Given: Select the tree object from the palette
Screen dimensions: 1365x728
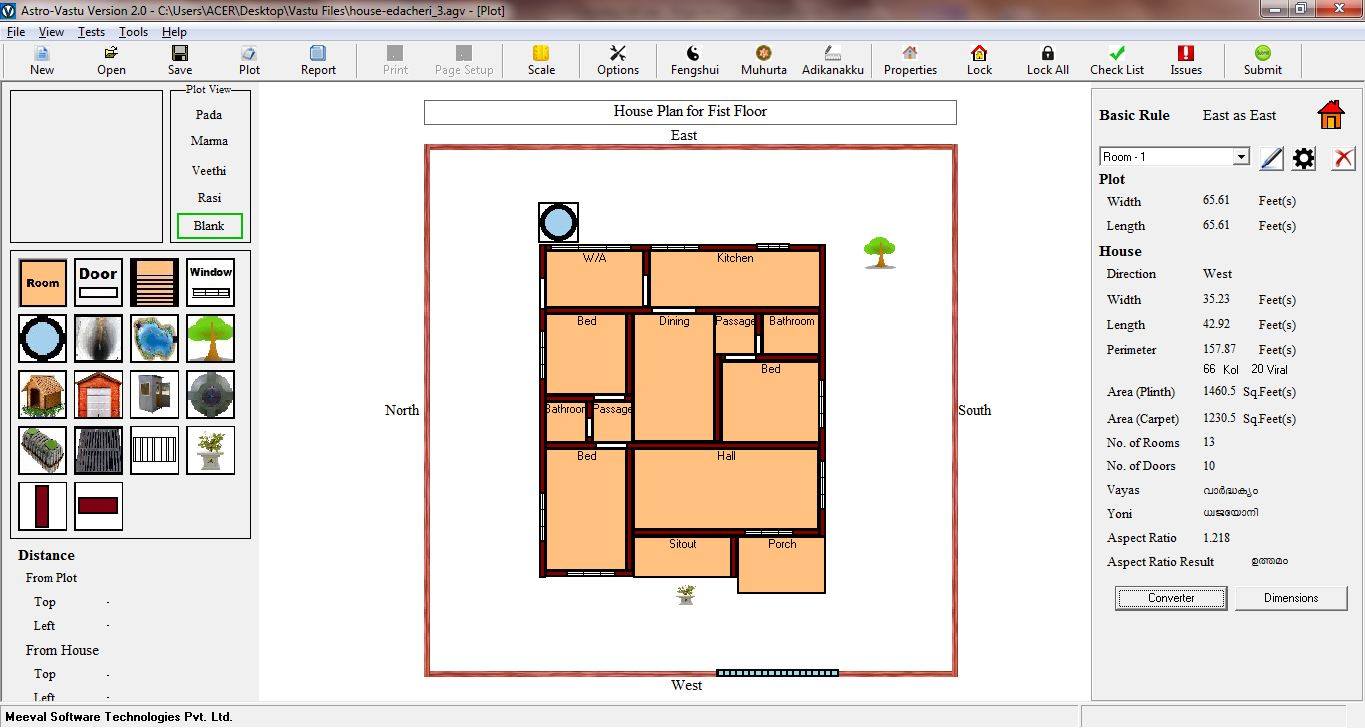Looking at the screenshot, I should tap(210, 339).
